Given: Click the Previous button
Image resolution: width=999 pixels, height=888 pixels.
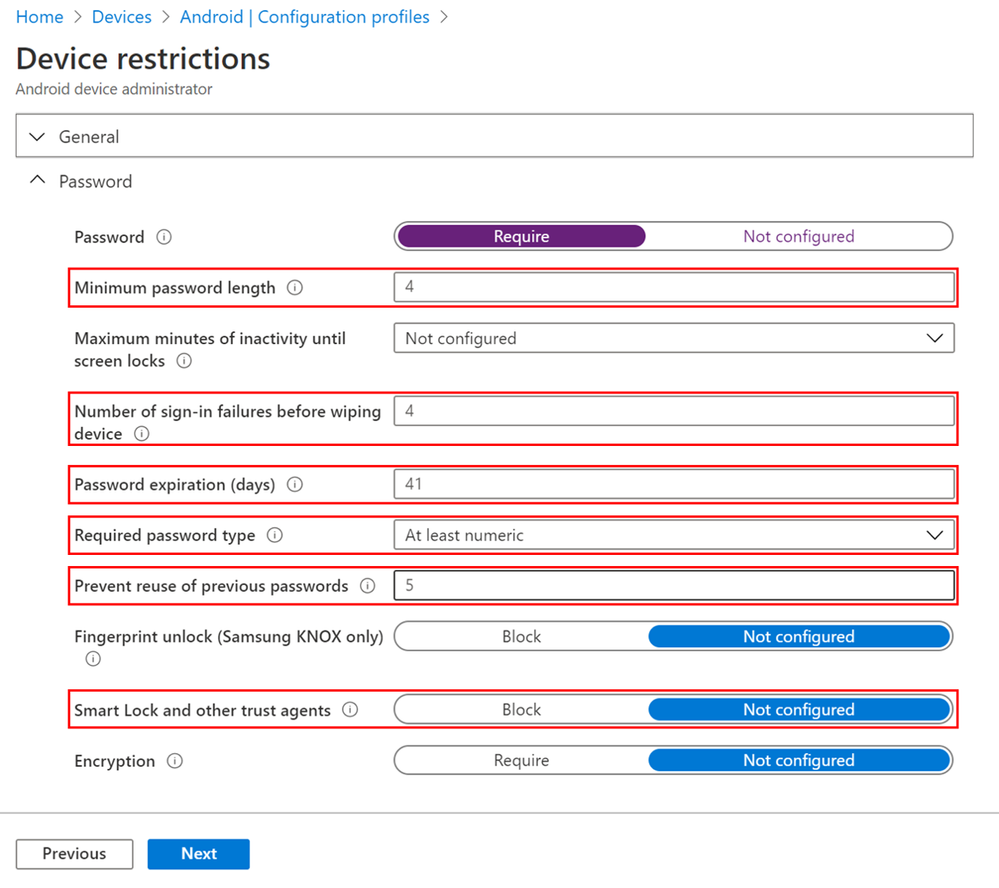Looking at the screenshot, I should 75,854.
